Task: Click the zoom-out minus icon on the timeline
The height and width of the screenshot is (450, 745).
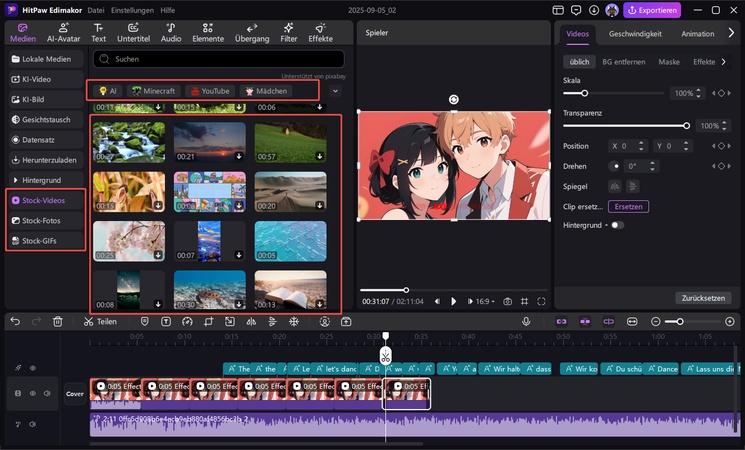Action: tap(656, 322)
